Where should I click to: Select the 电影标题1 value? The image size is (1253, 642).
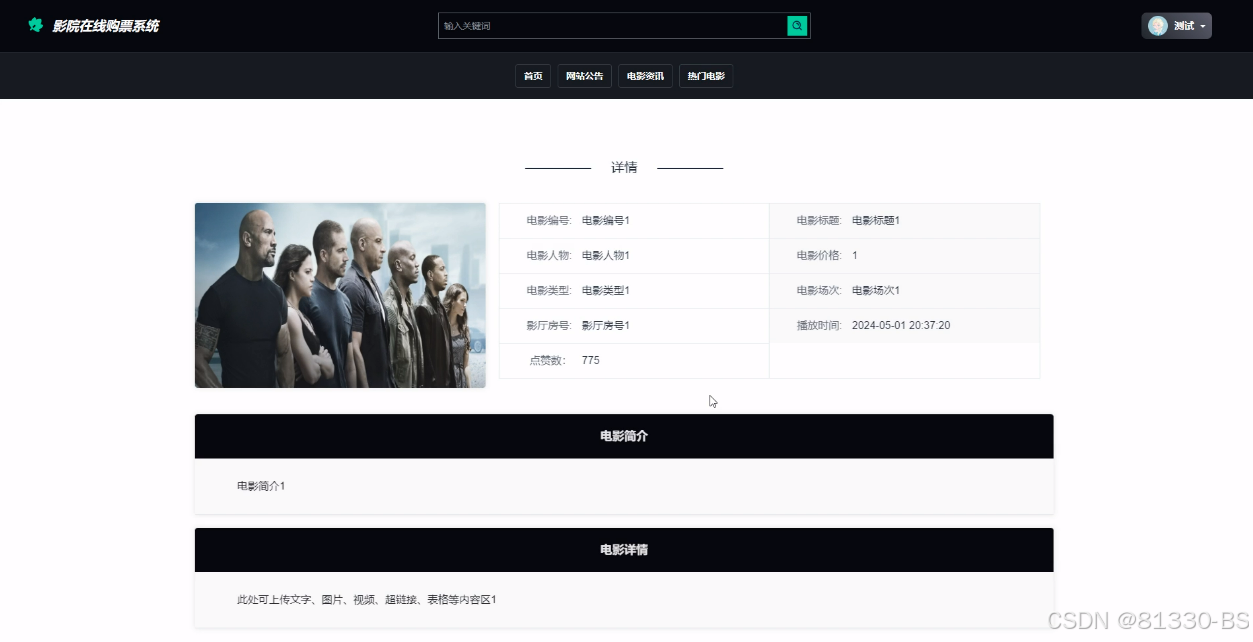[876, 221]
